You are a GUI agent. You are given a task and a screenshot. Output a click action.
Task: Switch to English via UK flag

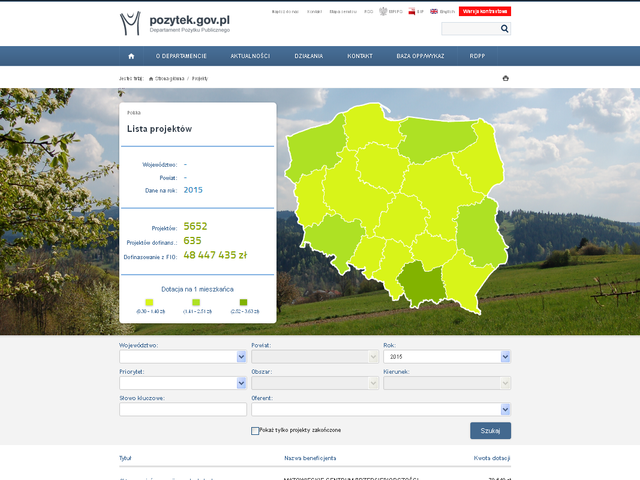pyautogui.click(x=434, y=11)
